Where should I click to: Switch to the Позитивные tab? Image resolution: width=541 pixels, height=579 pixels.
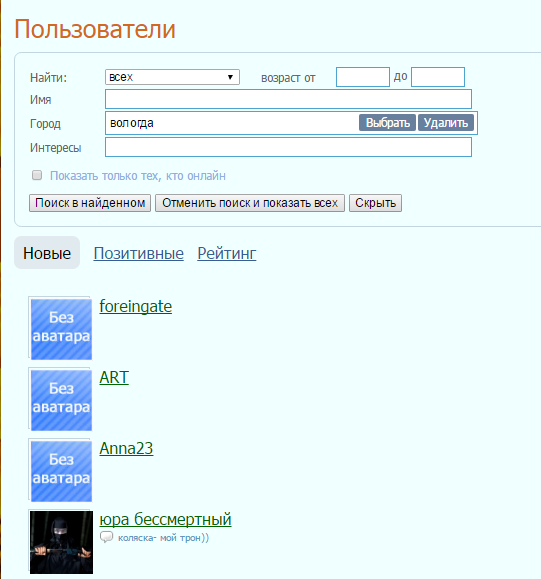click(138, 253)
